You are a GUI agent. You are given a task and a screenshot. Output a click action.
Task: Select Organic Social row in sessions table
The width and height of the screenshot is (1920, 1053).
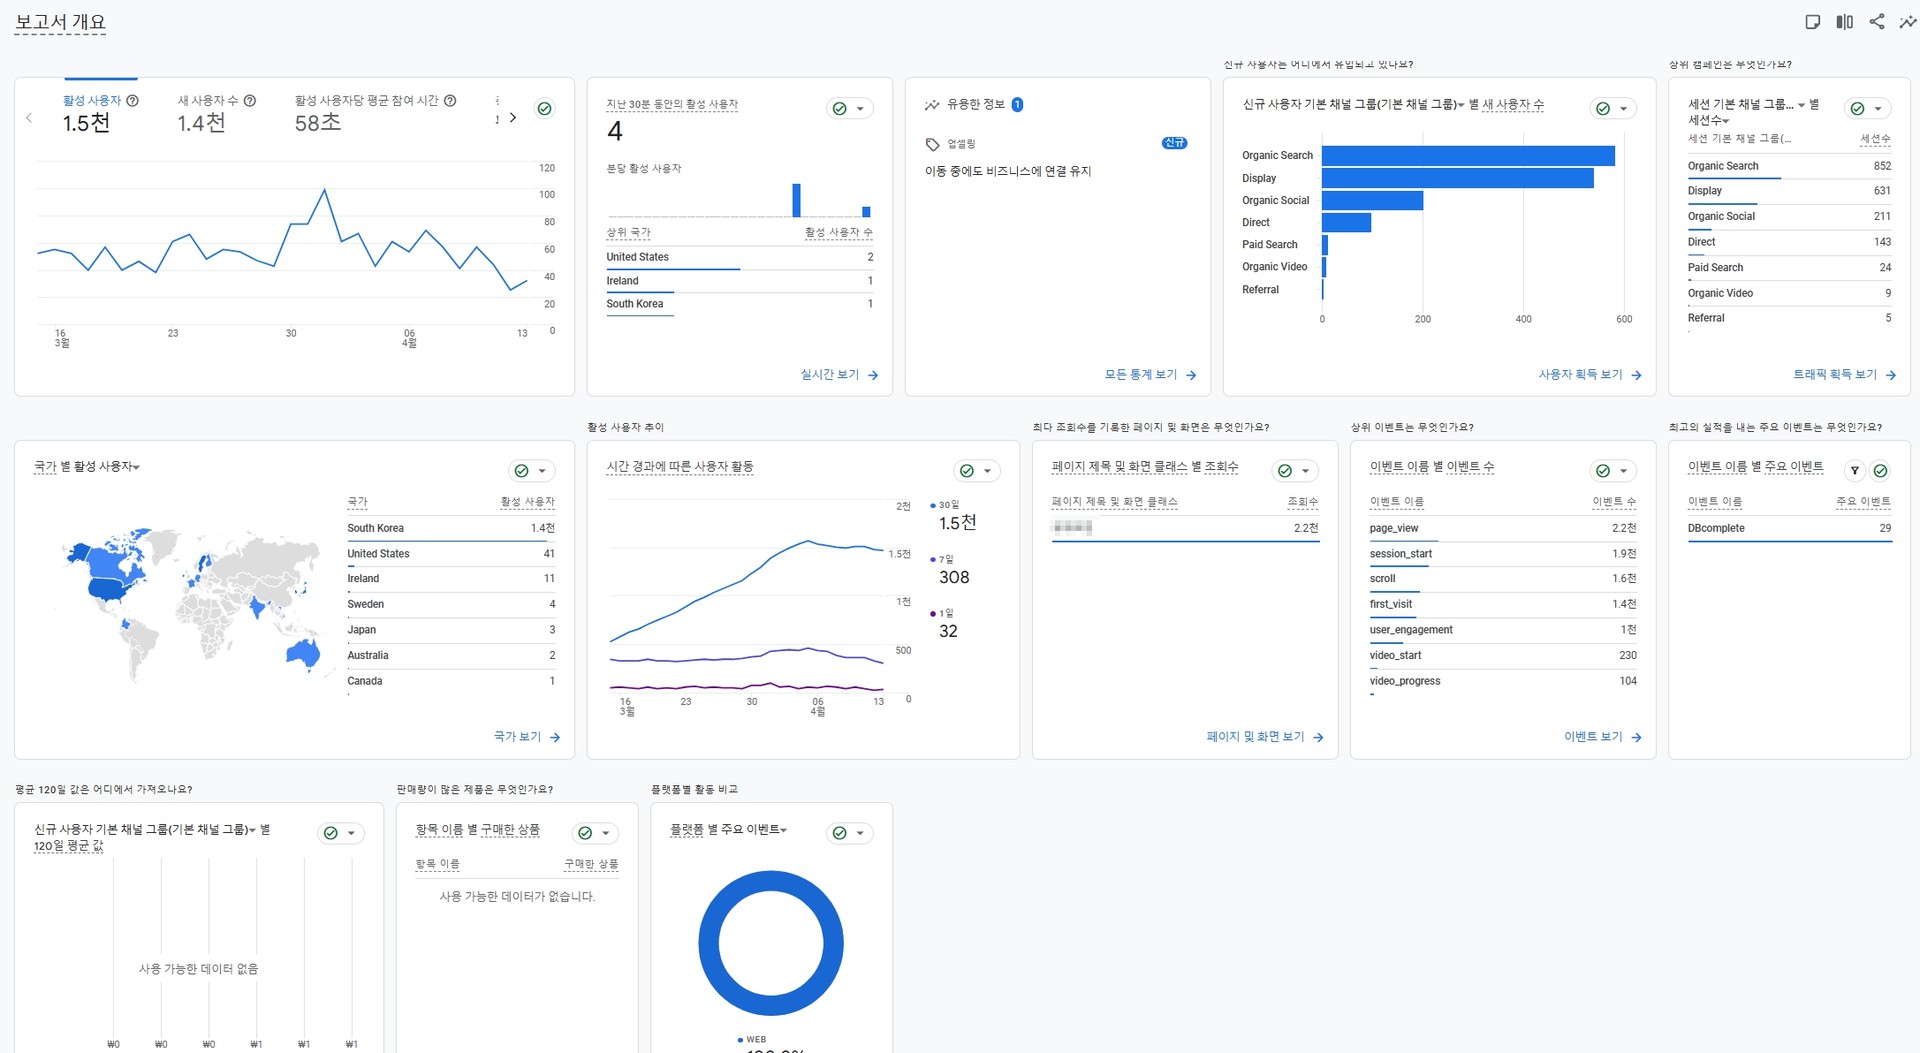1789,216
